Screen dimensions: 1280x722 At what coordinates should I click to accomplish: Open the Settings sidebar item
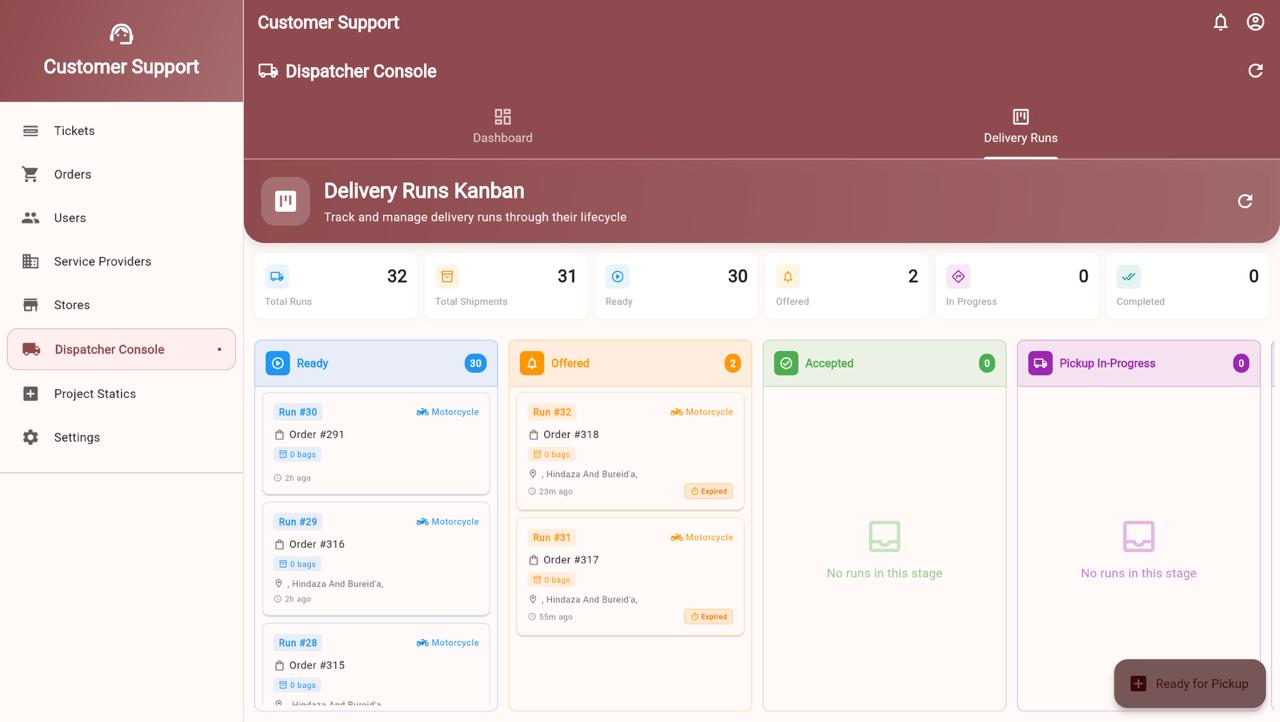click(x=77, y=437)
